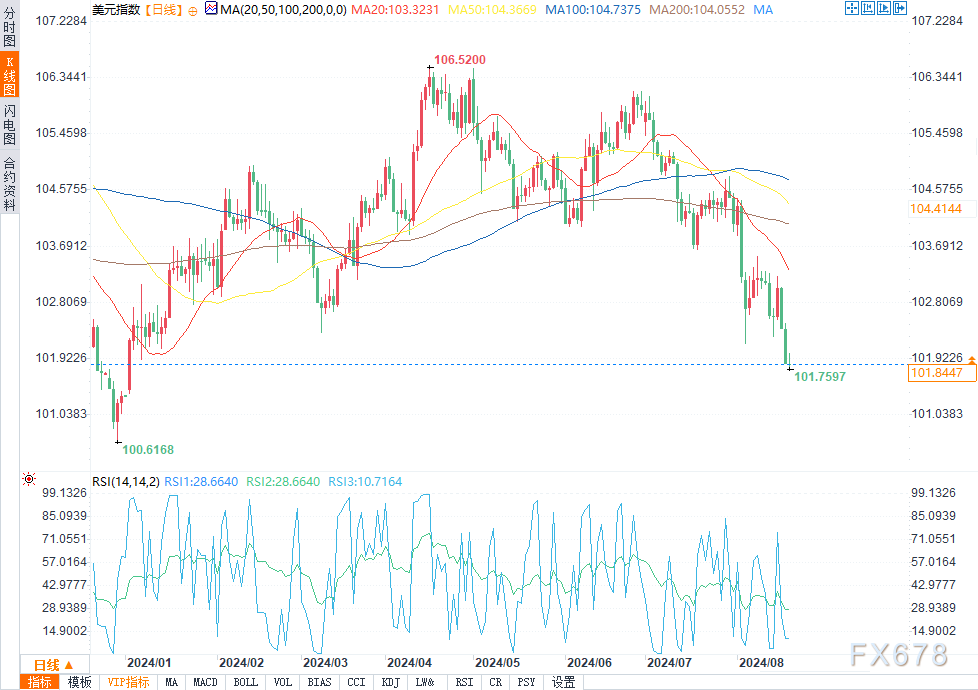Image resolution: width=978 pixels, height=690 pixels.
Task: Click the 美元指数 chart title
Action: pyautogui.click(x=116, y=10)
